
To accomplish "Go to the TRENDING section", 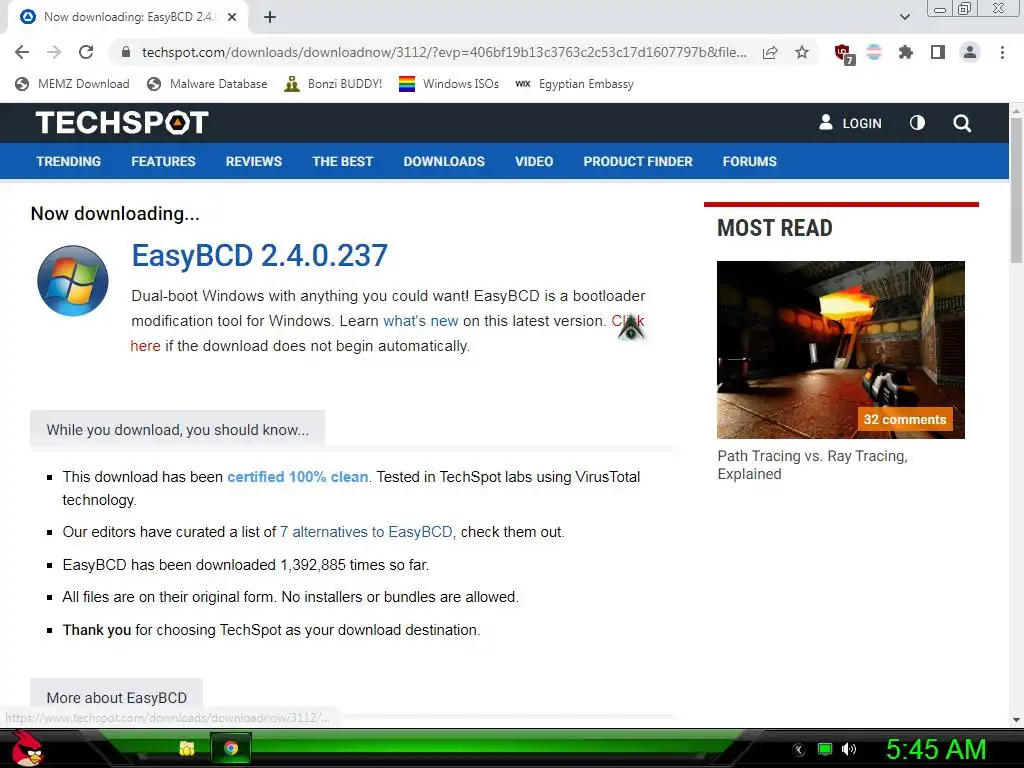I will (x=69, y=161).
